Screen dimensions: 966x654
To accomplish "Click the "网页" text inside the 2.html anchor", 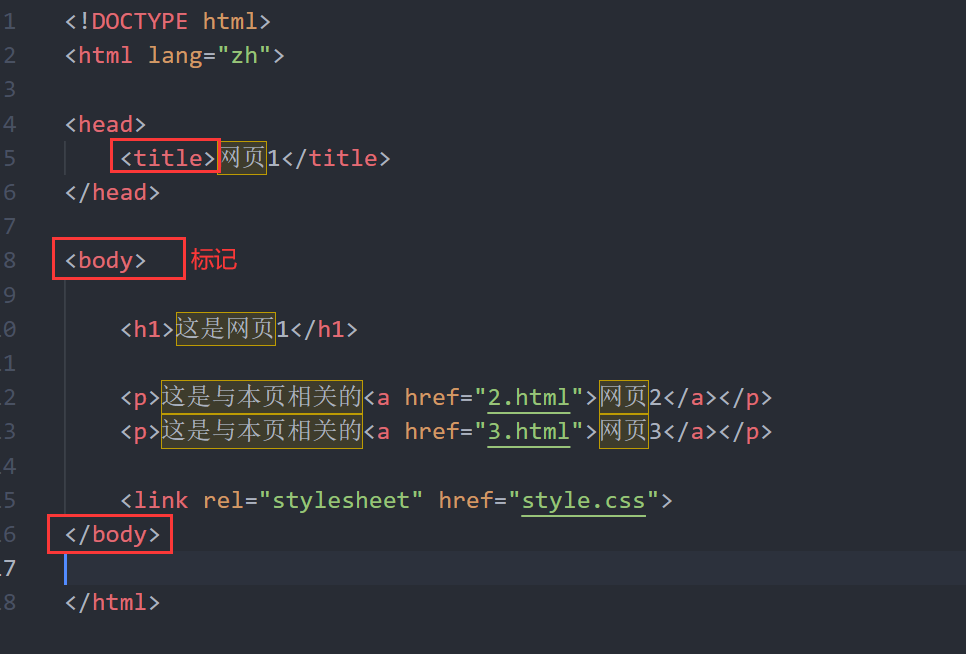I will click(x=623, y=397).
